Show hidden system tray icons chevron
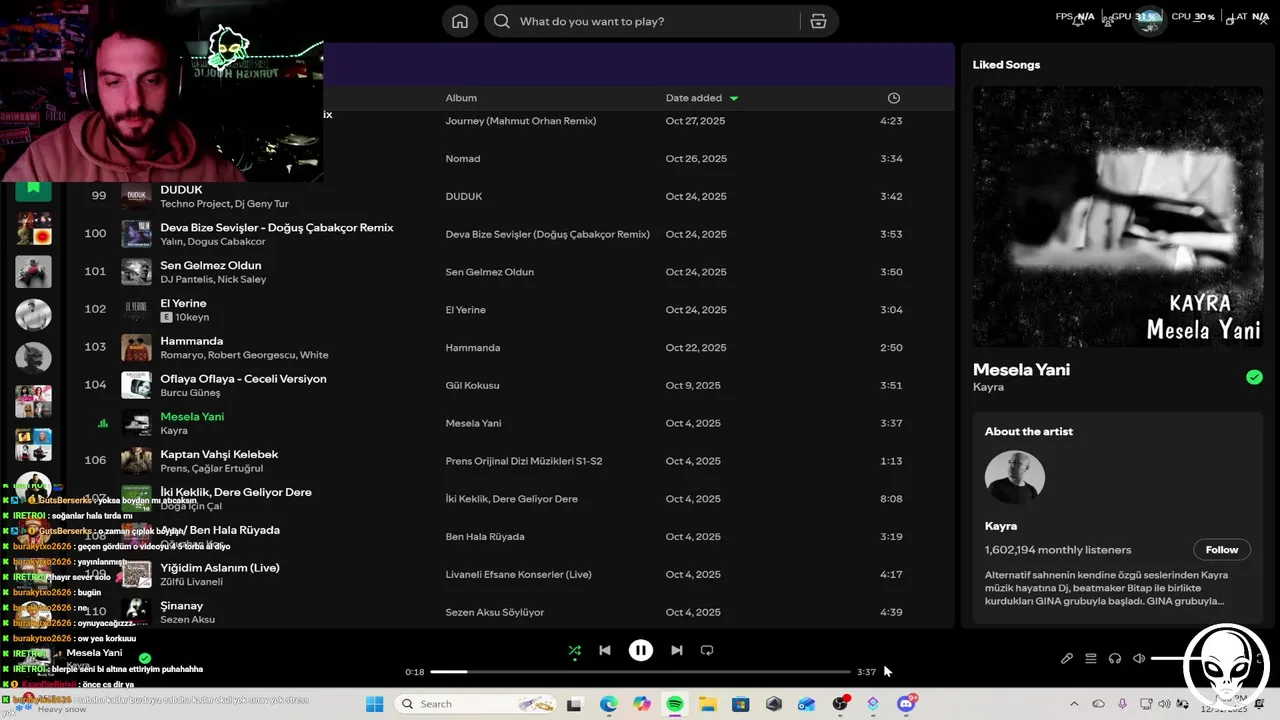 (x=1075, y=704)
